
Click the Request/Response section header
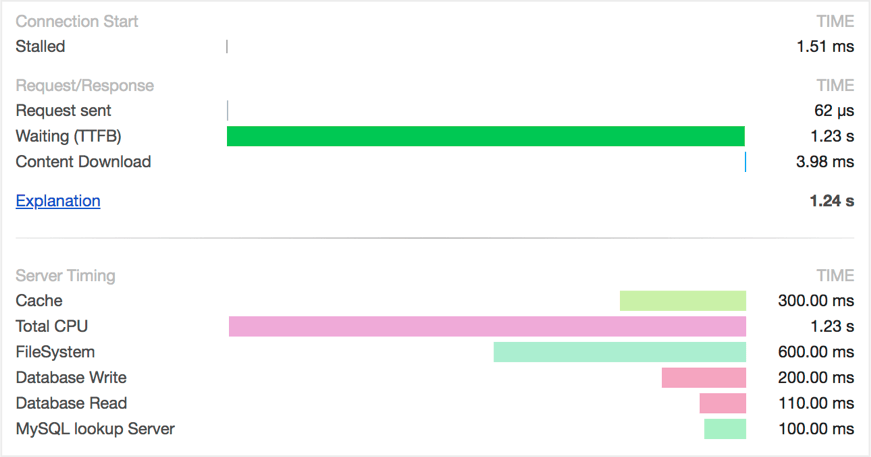[x=85, y=86]
